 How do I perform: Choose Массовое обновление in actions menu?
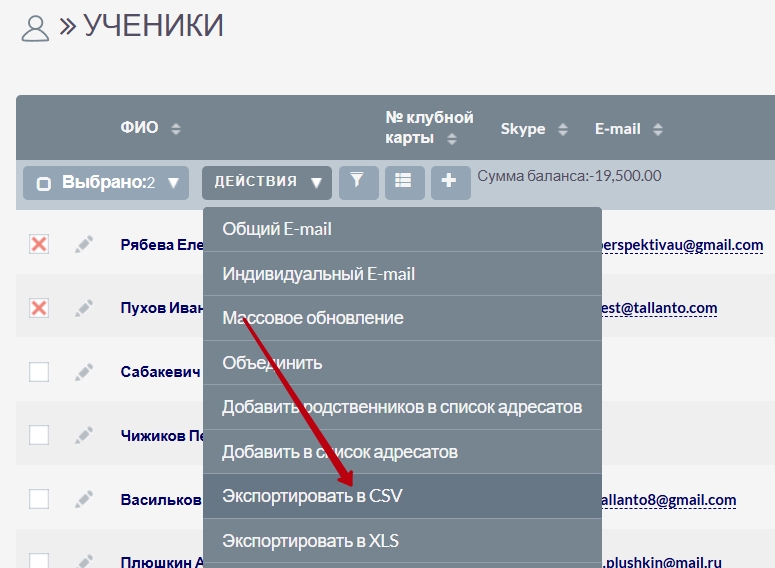pos(402,318)
